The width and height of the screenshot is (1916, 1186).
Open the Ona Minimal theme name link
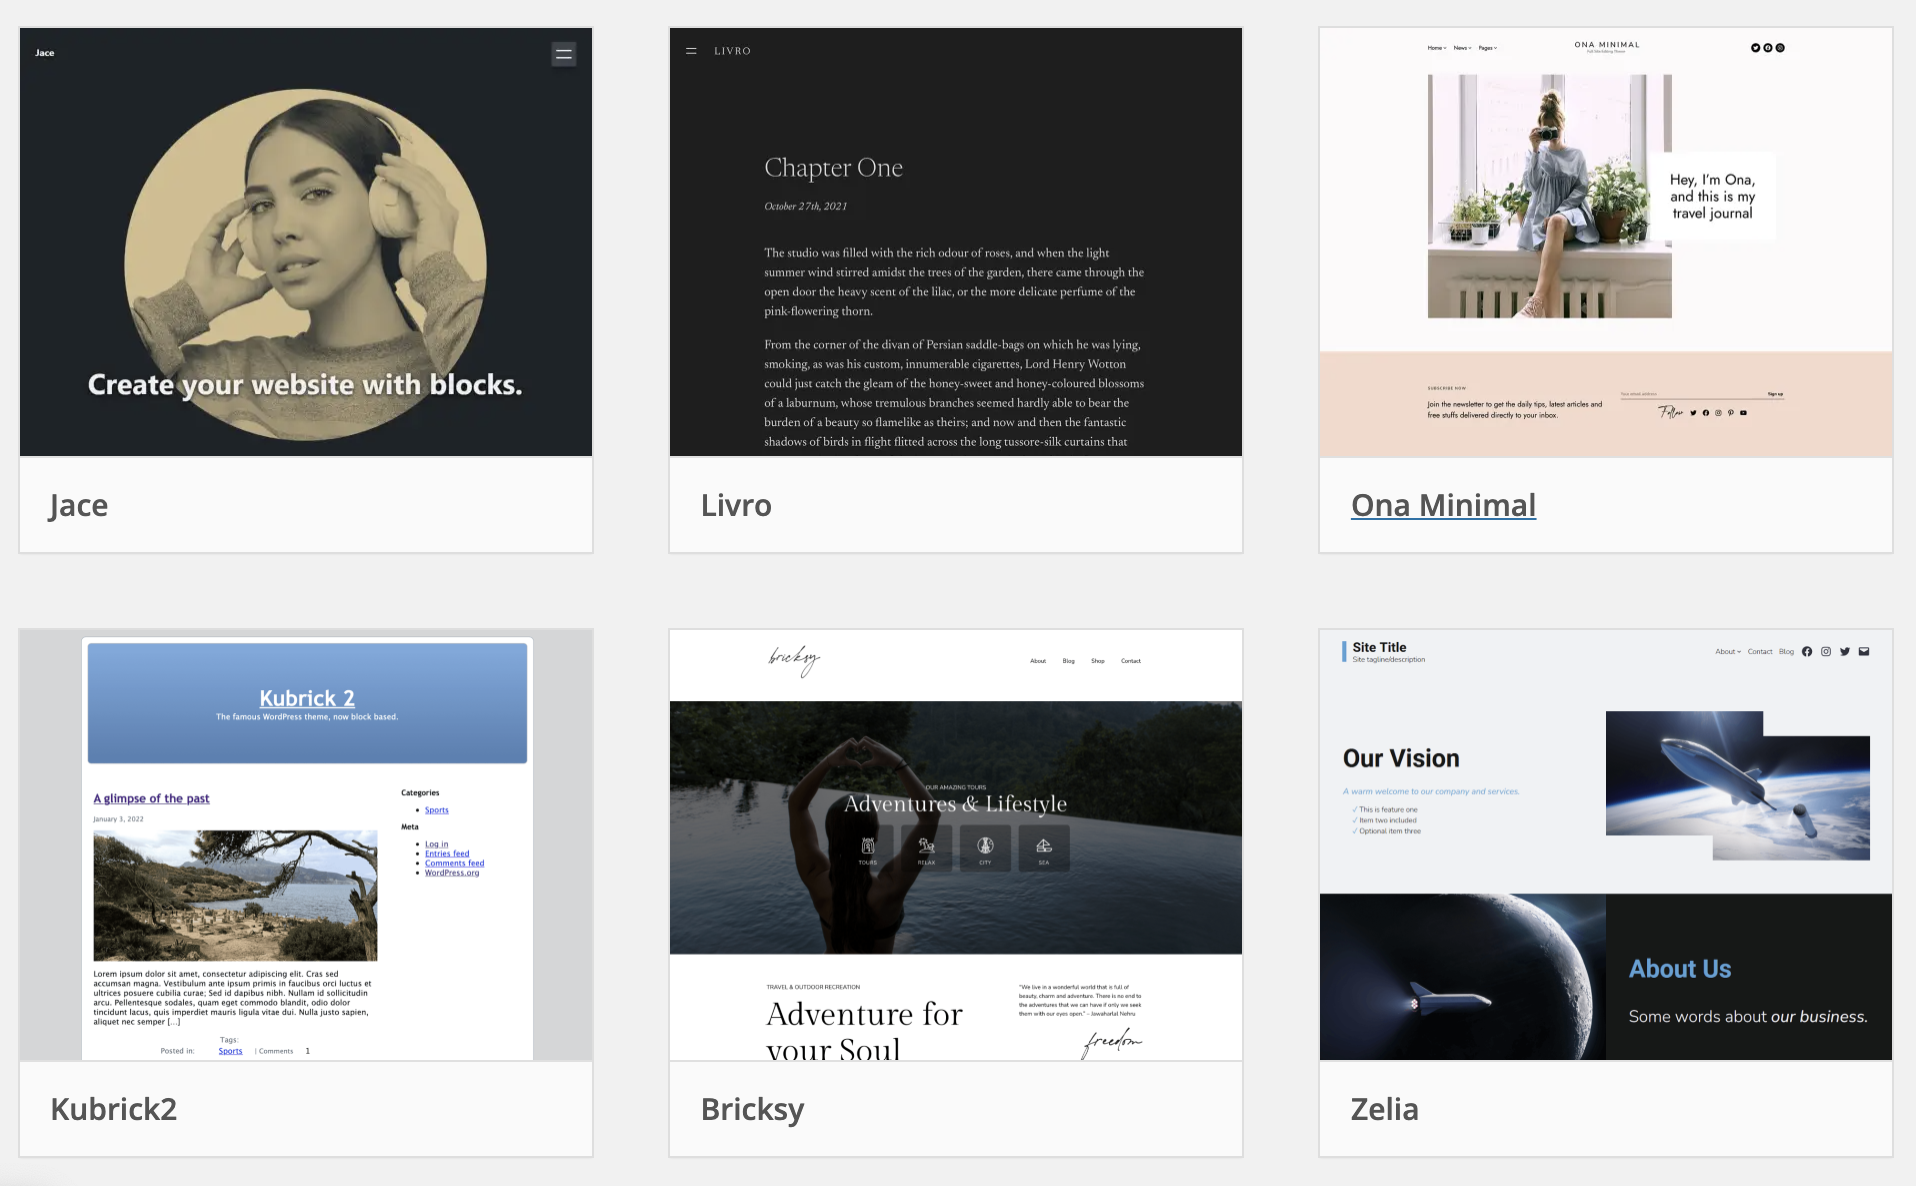(1443, 506)
